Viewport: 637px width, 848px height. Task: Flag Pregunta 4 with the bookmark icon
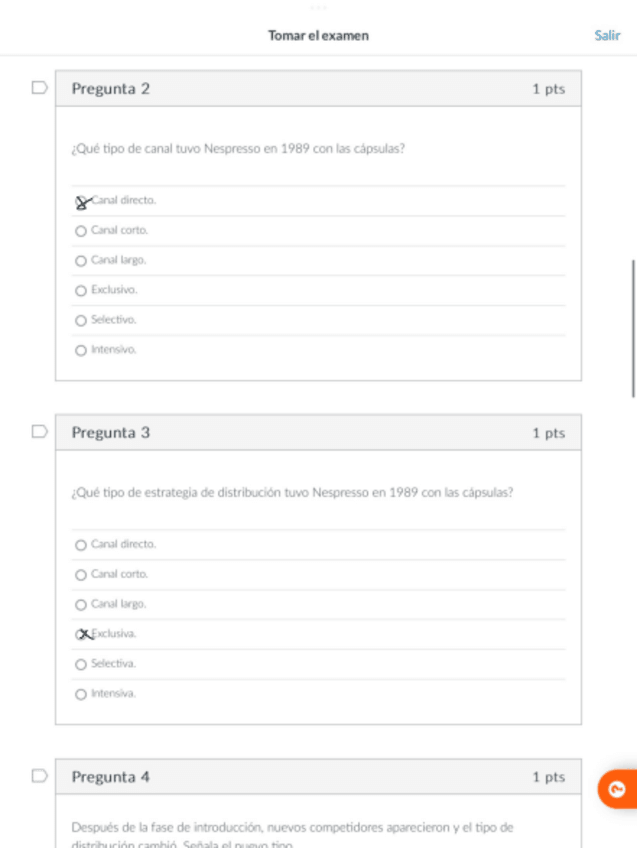tap(40, 776)
